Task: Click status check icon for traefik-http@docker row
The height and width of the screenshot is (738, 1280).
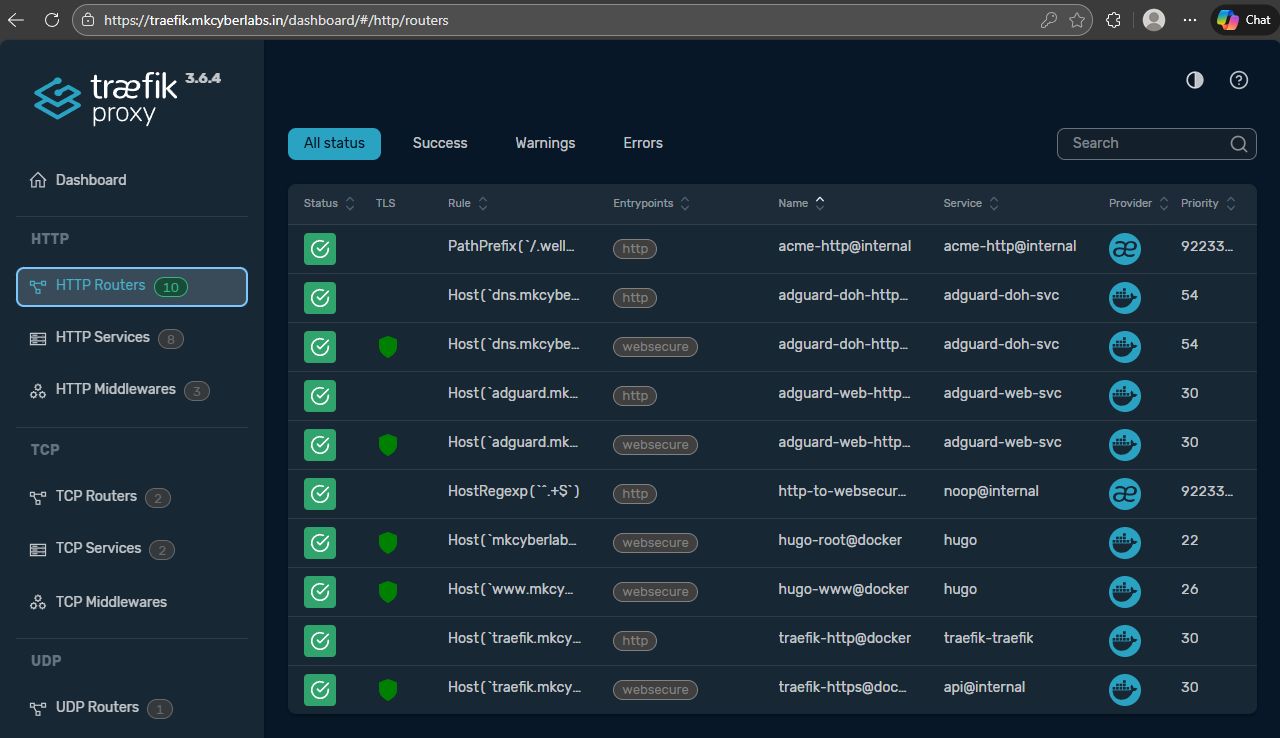Action: [320, 641]
